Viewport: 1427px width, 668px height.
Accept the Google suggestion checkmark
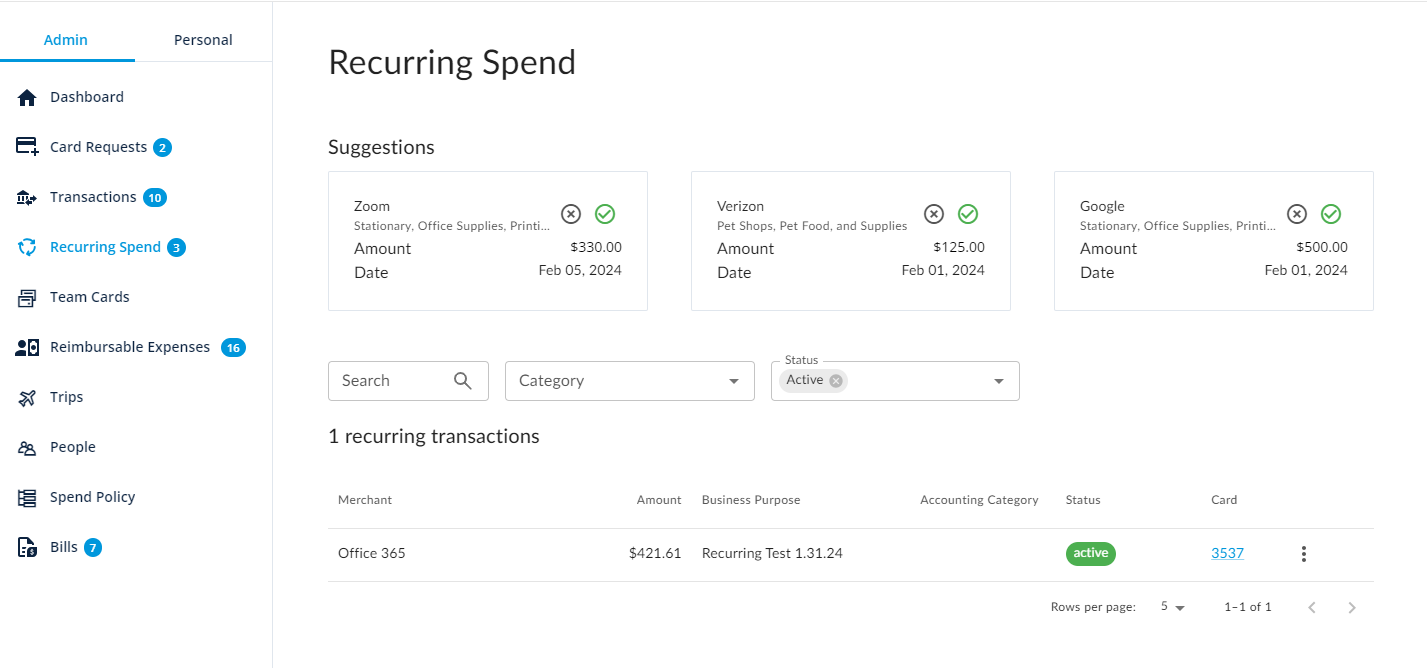click(x=1330, y=213)
